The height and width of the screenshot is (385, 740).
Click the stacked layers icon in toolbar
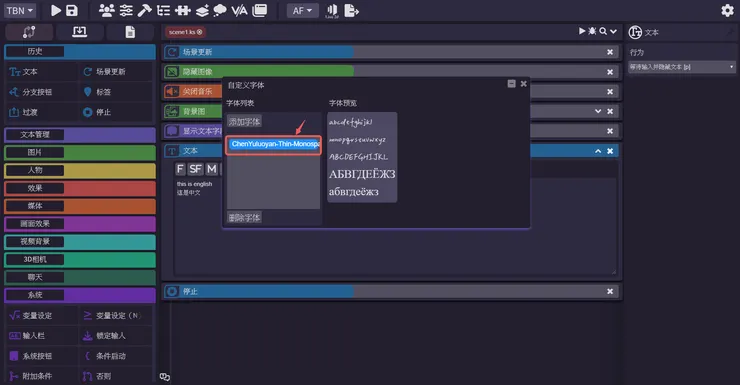tap(202, 10)
